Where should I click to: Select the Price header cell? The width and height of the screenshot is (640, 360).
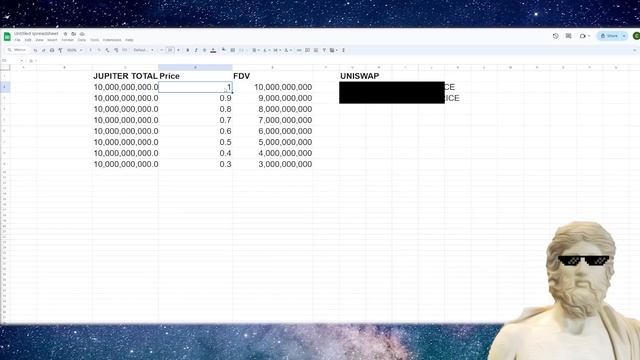[196, 76]
